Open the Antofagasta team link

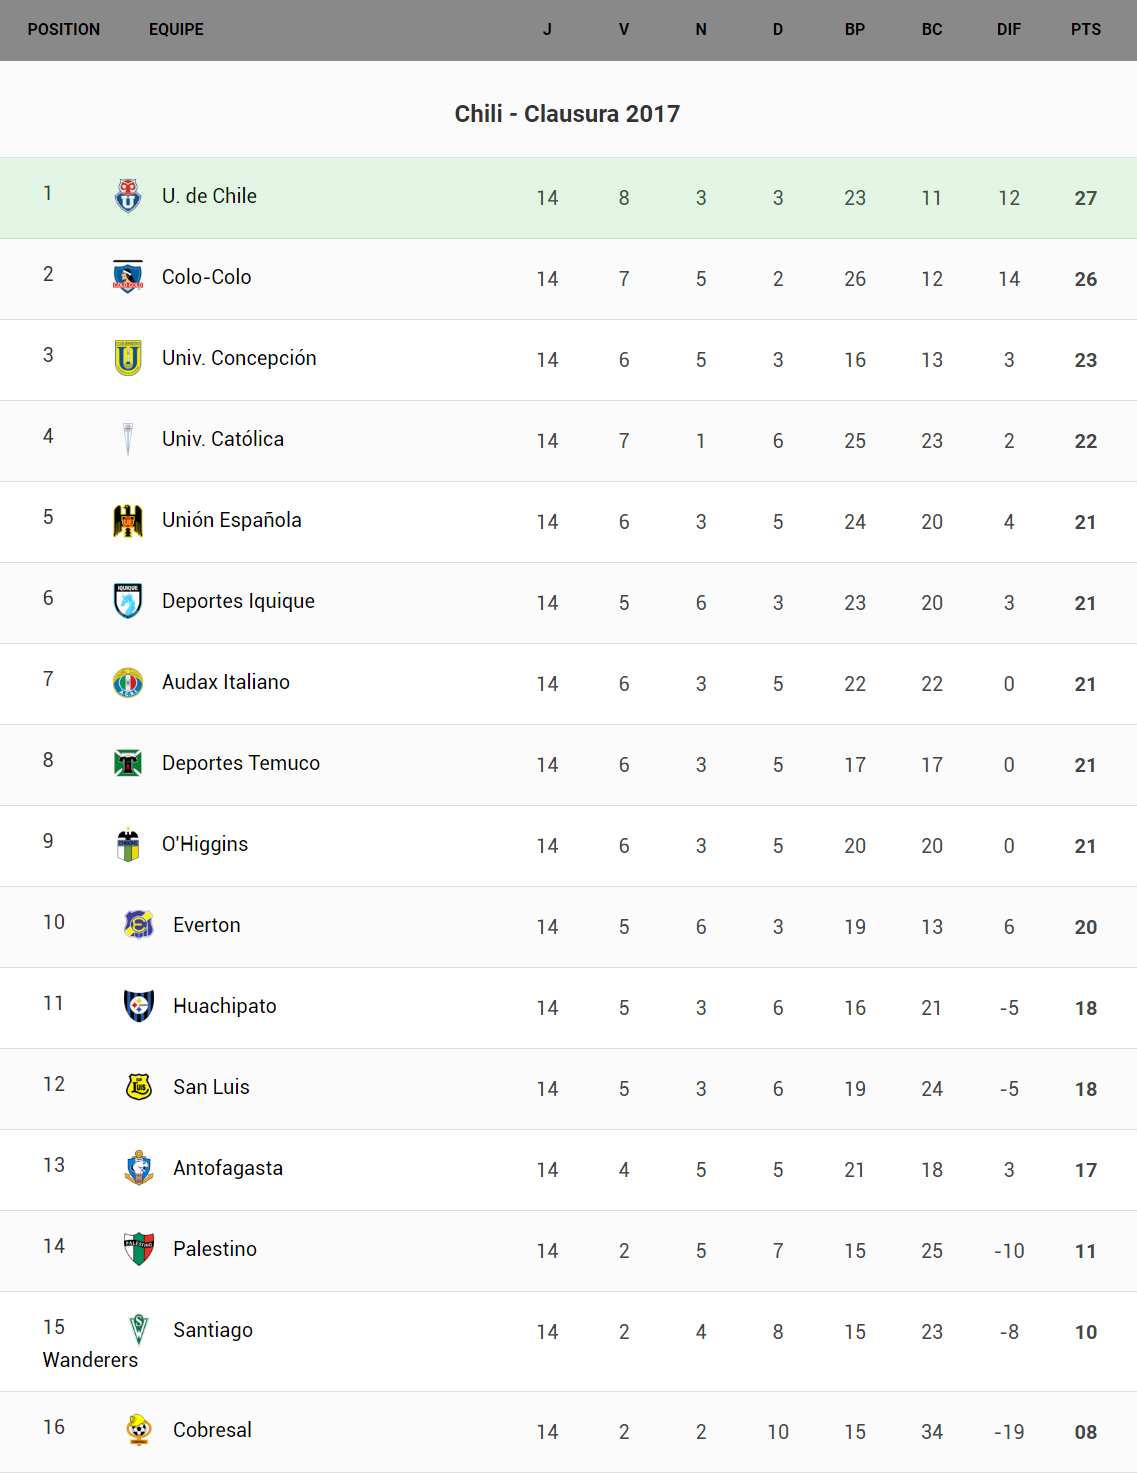[x=228, y=1168]
